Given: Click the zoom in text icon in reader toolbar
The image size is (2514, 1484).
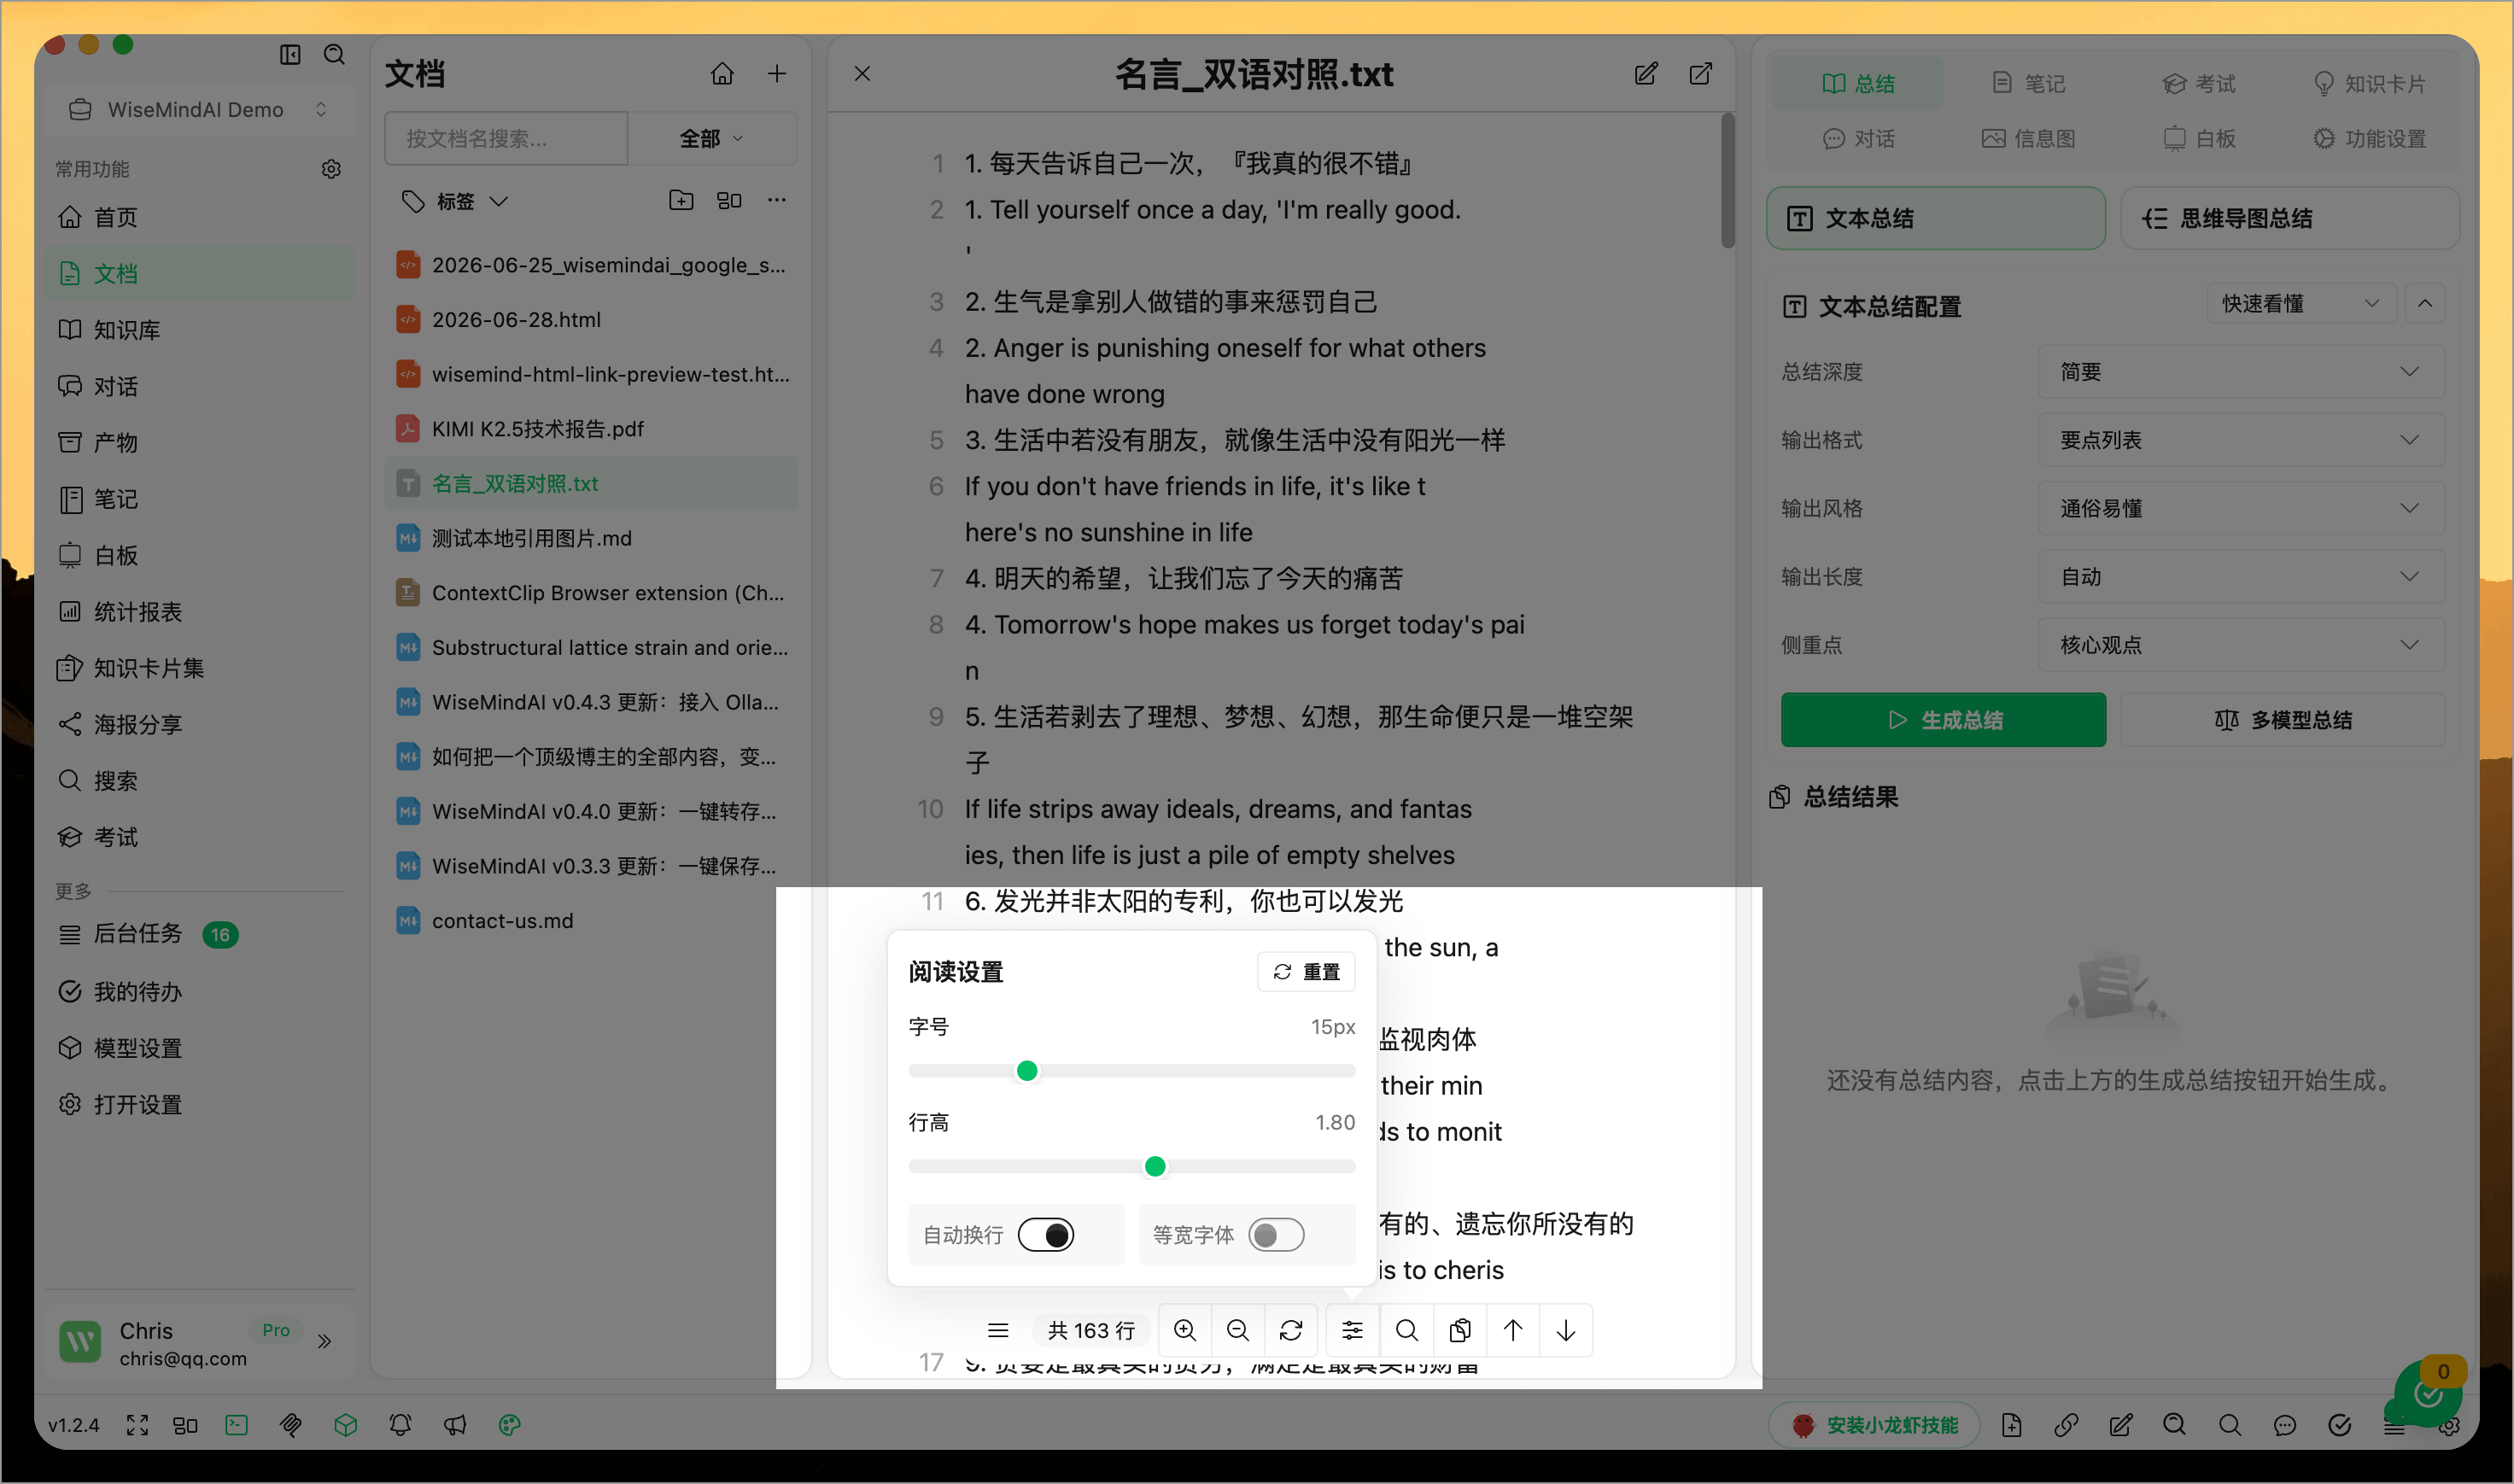Looking at the screenshot, I should (x=1185, y=1330).
